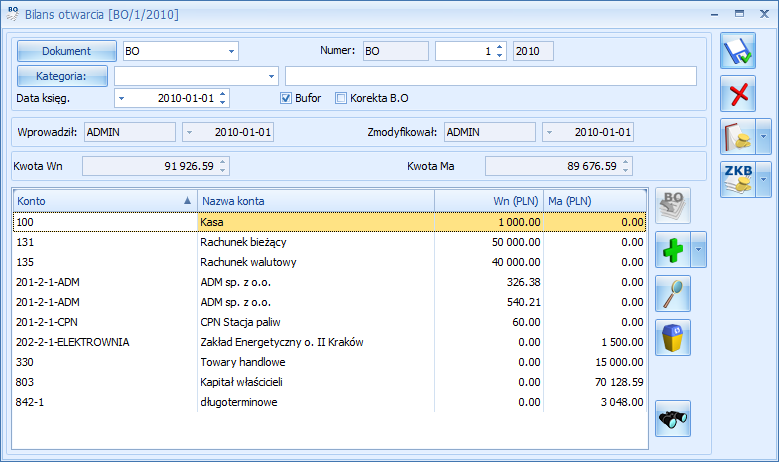Click account number 131 cell
The height and width of the screenshot is (462, 779).
coord(105,242)
